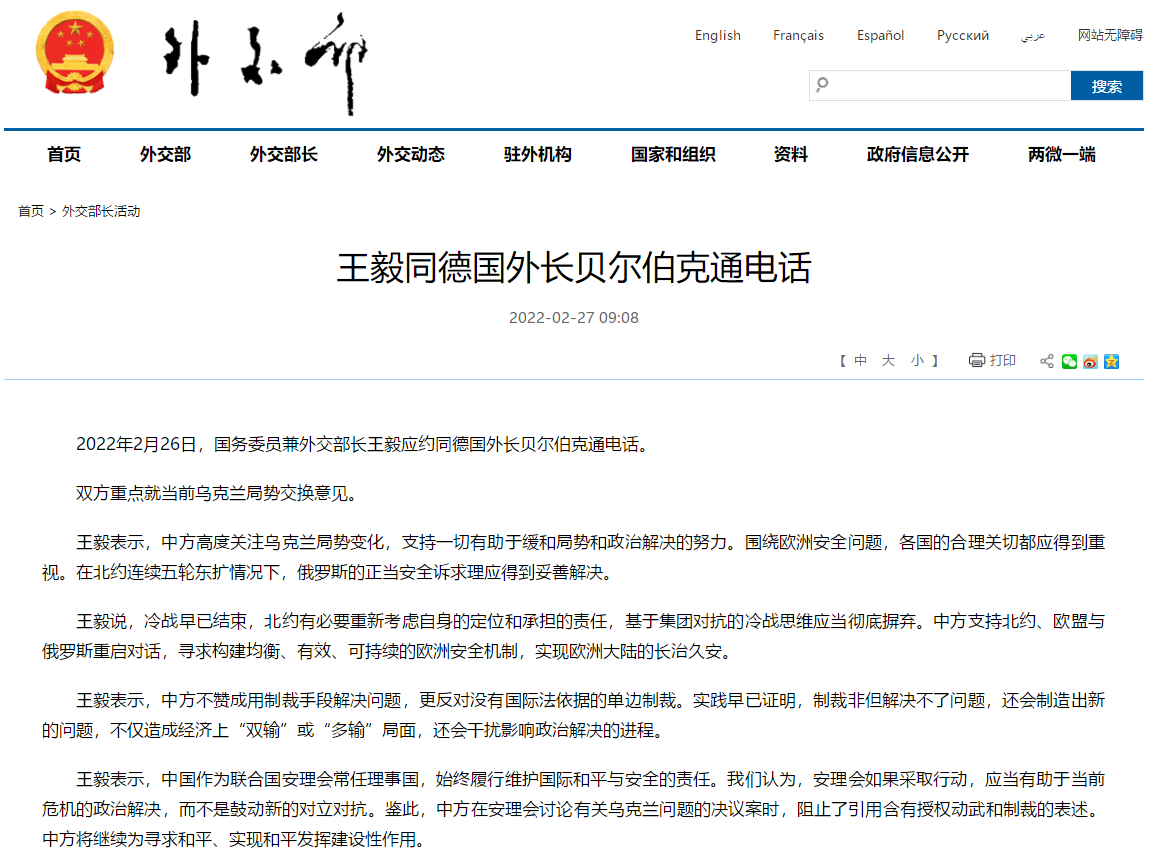
Task: Set font size to 小 (small)
Action: pos(917,361)
